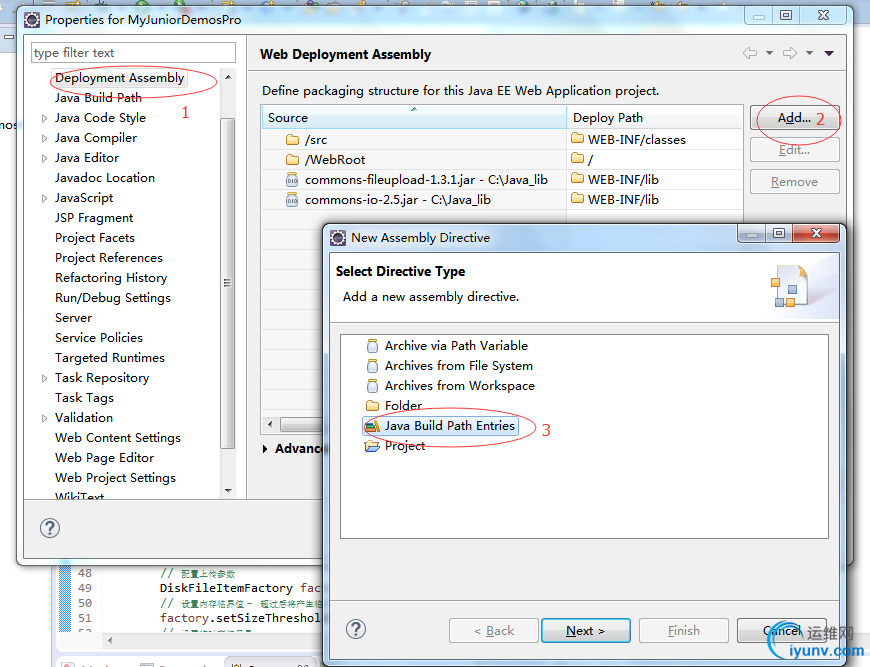The image size is (870, 667).
Task: Expand Java Editor tree node
Action: pyautogui.click(x=44, y=158)
